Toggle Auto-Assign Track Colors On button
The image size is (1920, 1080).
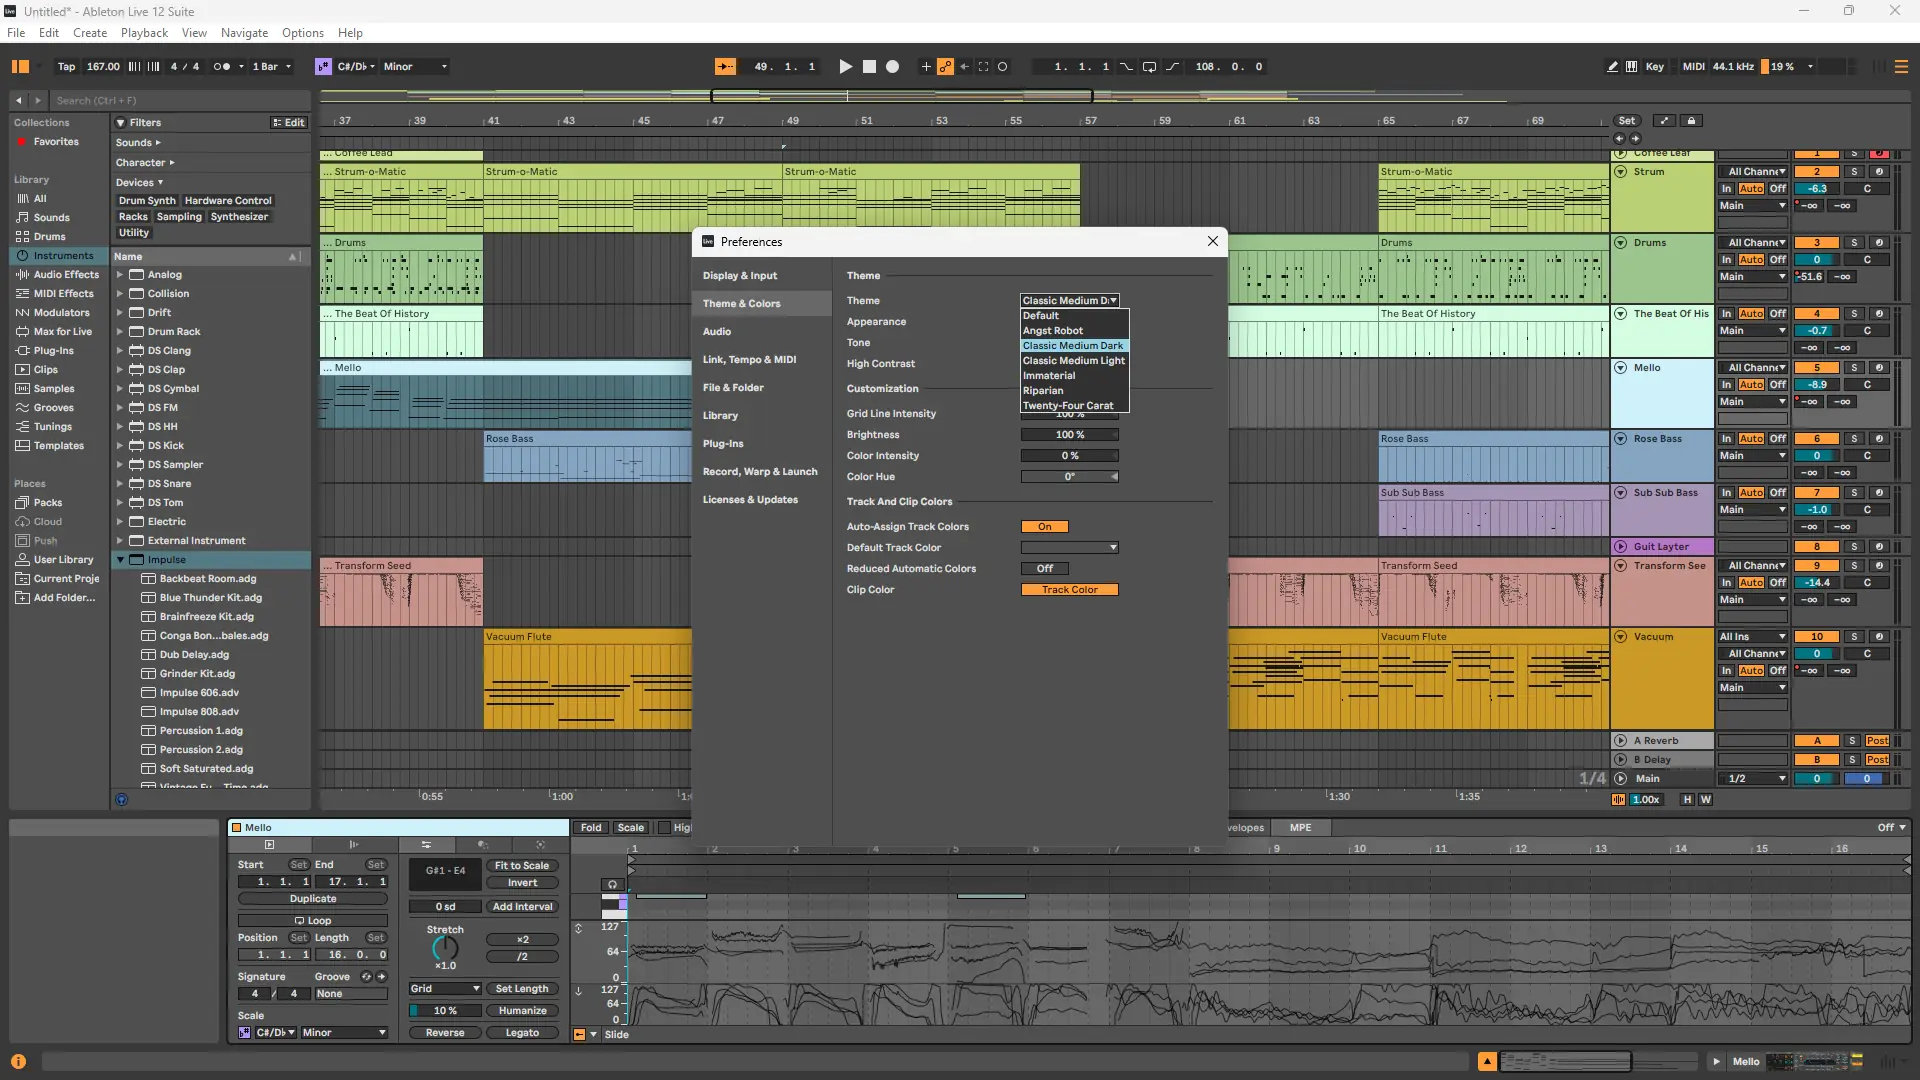(x=1044, y=527)
